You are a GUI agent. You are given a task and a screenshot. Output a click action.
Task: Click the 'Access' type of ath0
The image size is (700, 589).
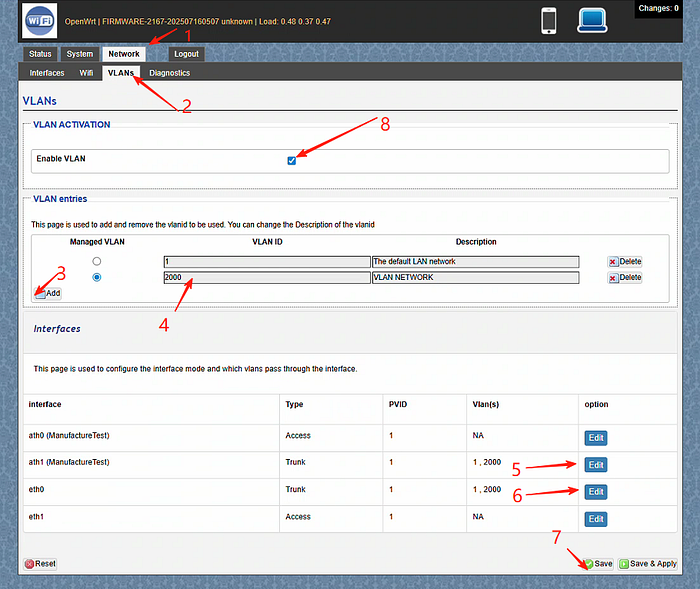click(x=298, y=435)
